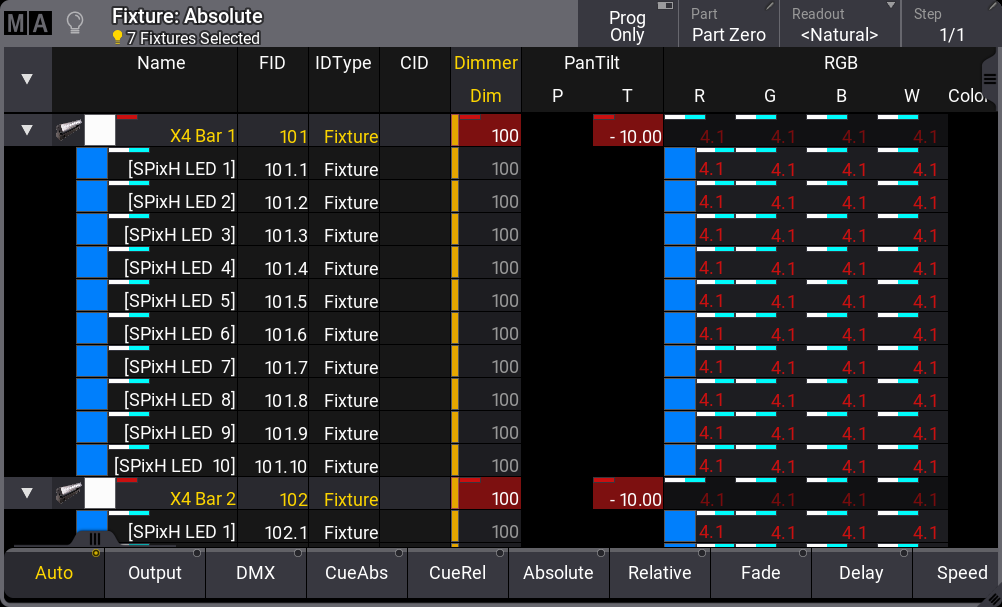Click the X4 Bar 2 fixture icon
1002x607 pixels.
(x=69, y=493)
